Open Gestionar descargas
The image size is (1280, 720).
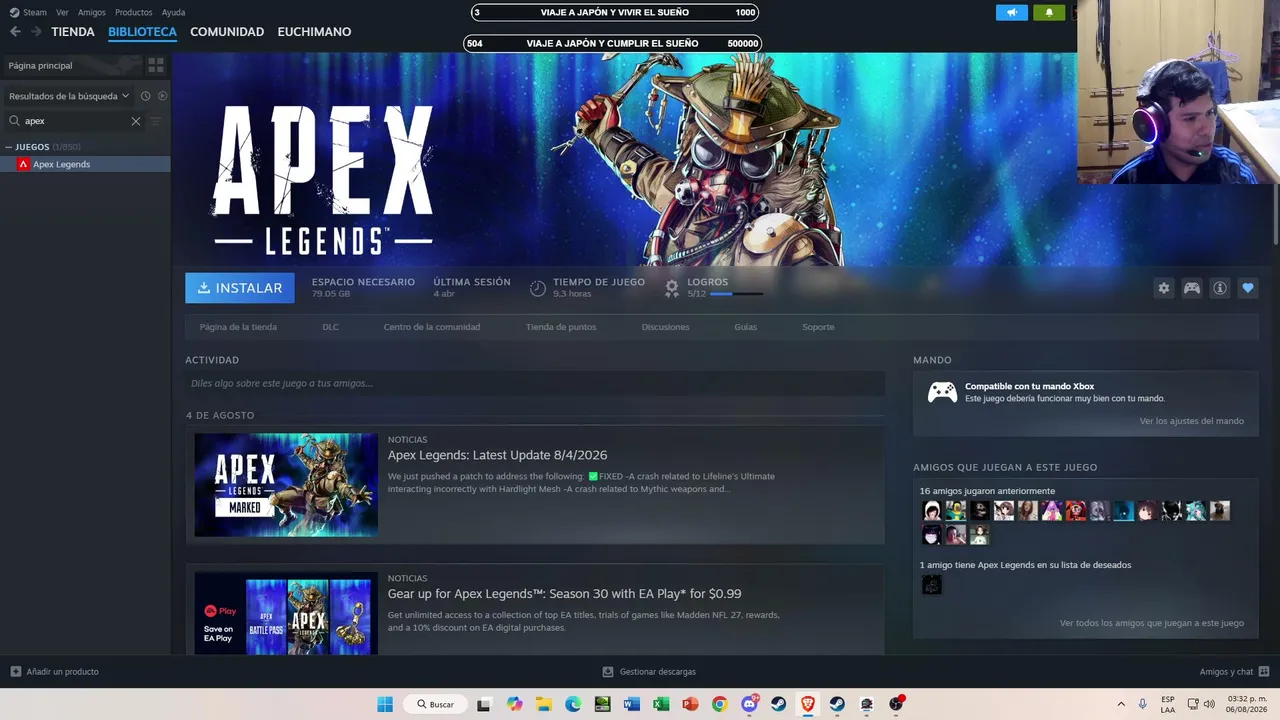tap(649, 672)
